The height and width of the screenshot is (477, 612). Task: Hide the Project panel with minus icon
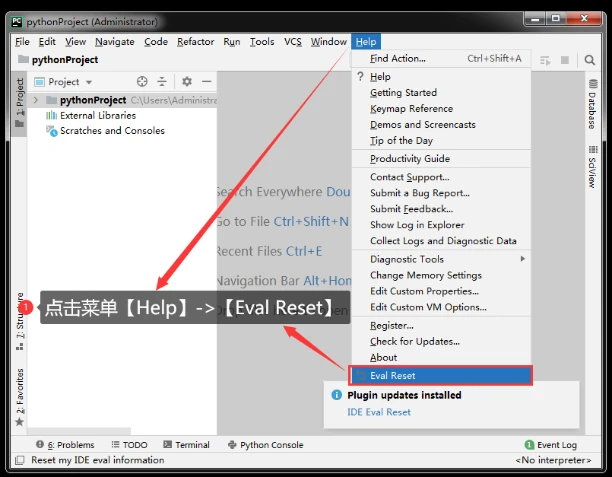tap(206, 82)
